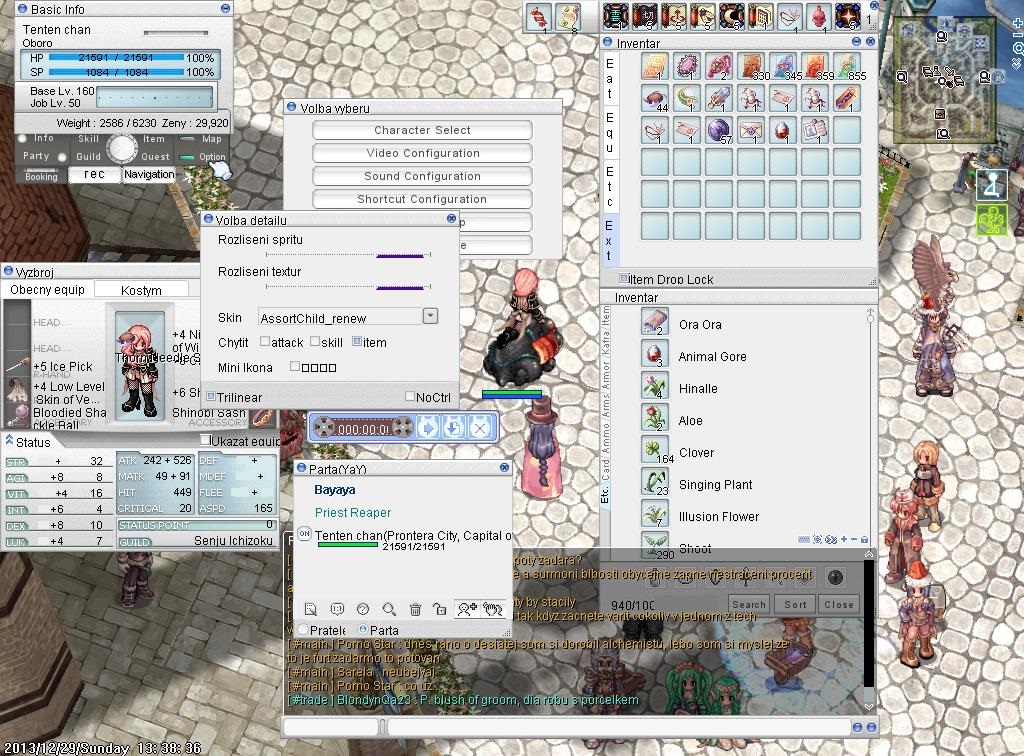Click the waving hands leave-party icon

[493, 609]
